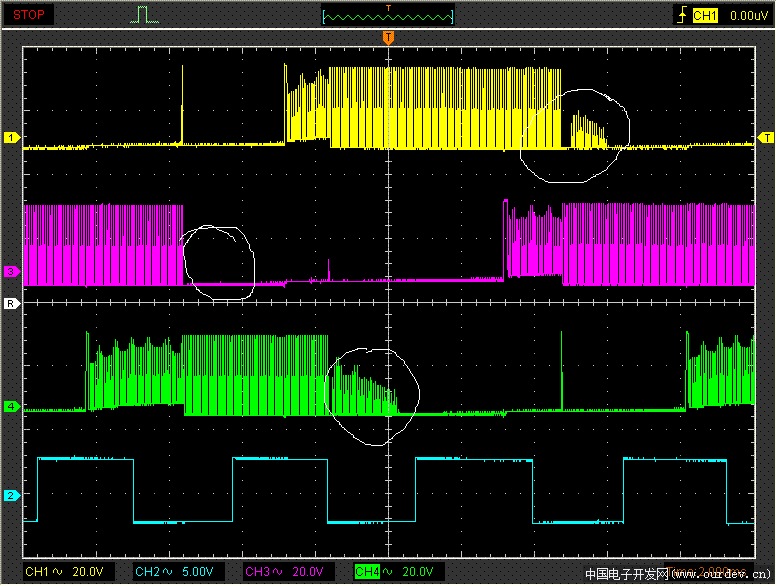Click the orange horizontal trigger position marker
Screen dimensions: 777x586
388,38
